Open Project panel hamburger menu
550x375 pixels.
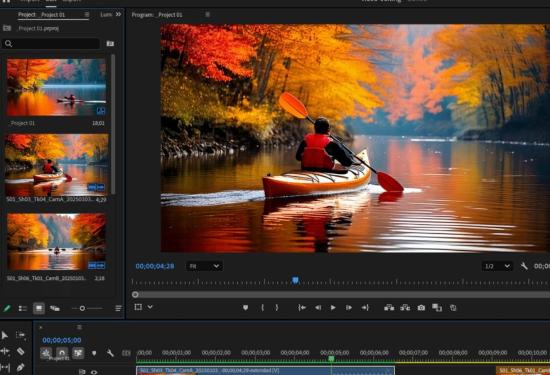coord(87,14)
